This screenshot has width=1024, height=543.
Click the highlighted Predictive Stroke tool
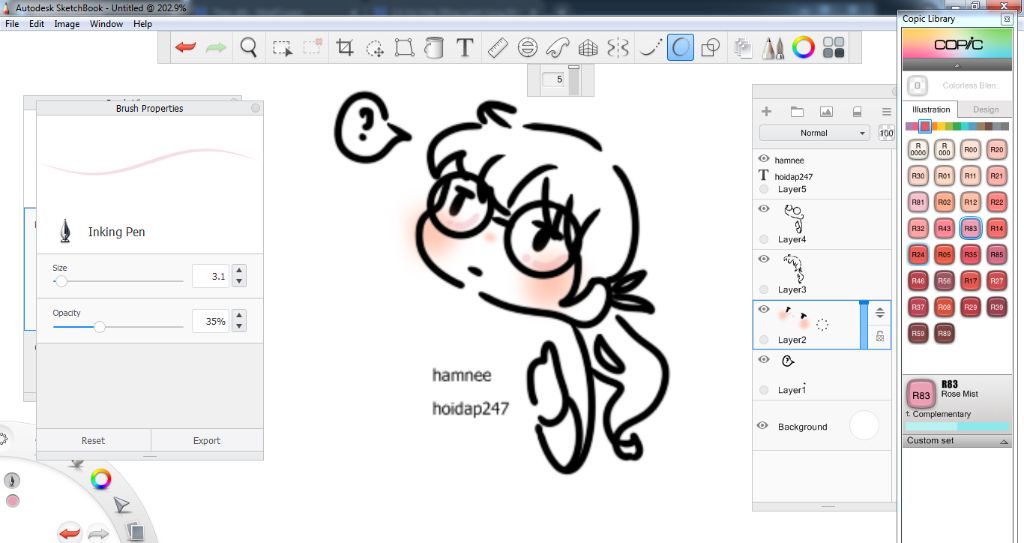click(x=680, y=47)
